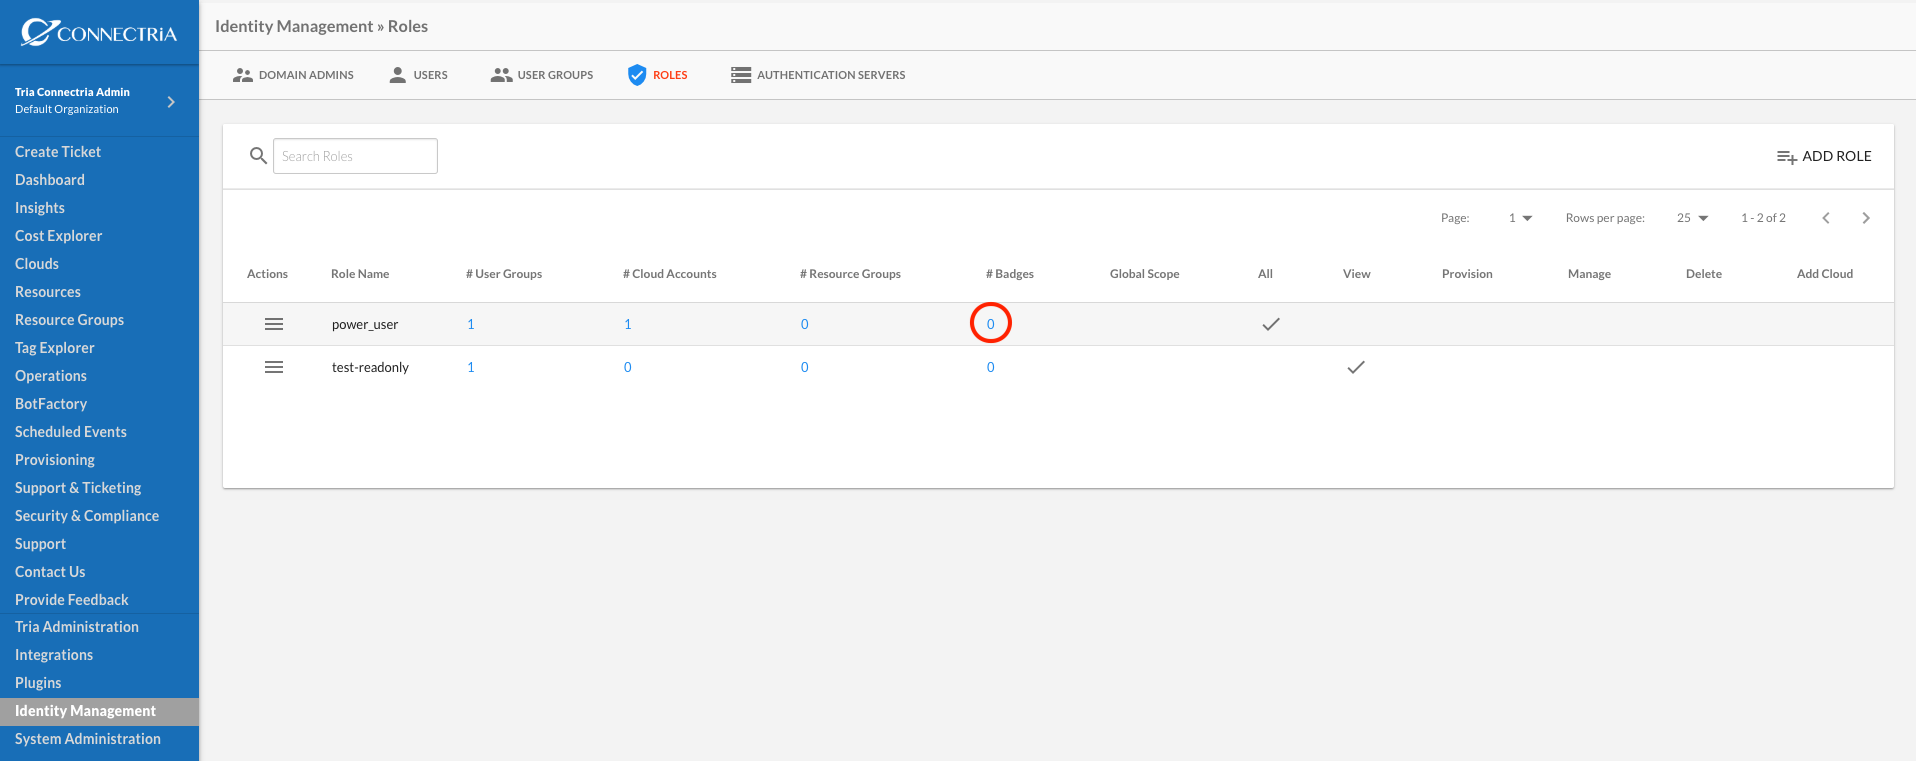Open Provide Feedback in the sidebar
Viewport: 1916px width, 761px height.
pyautogui.click(x=72, y=600)
